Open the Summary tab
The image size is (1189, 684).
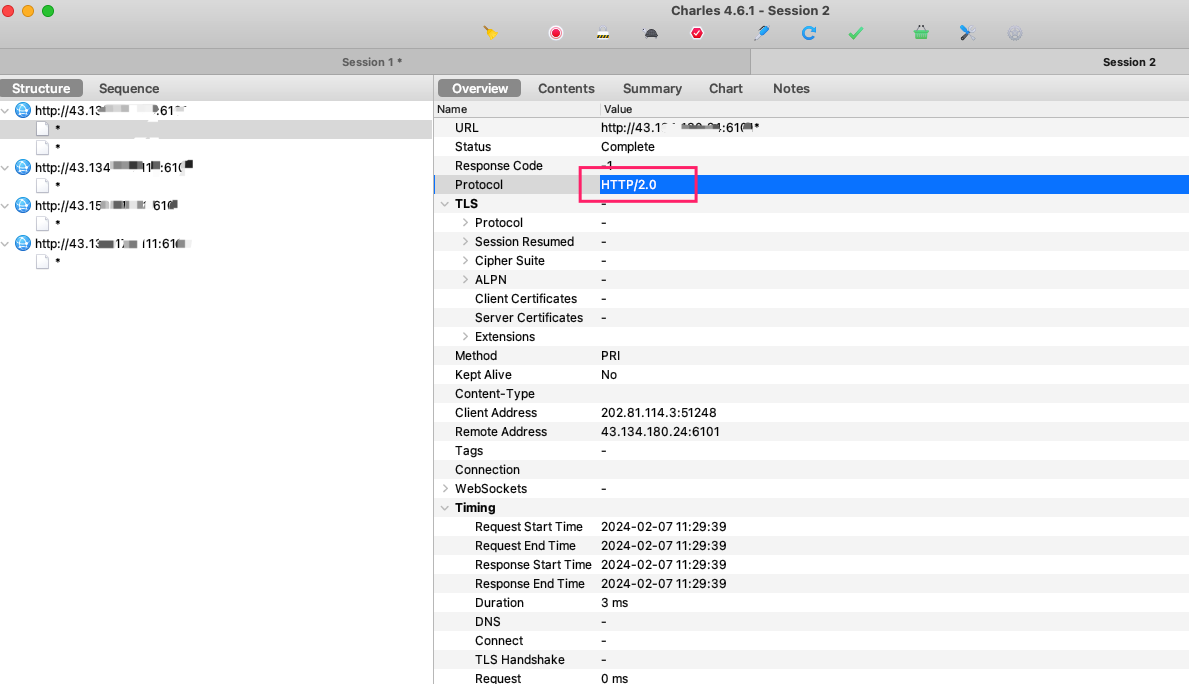point(652,88)
